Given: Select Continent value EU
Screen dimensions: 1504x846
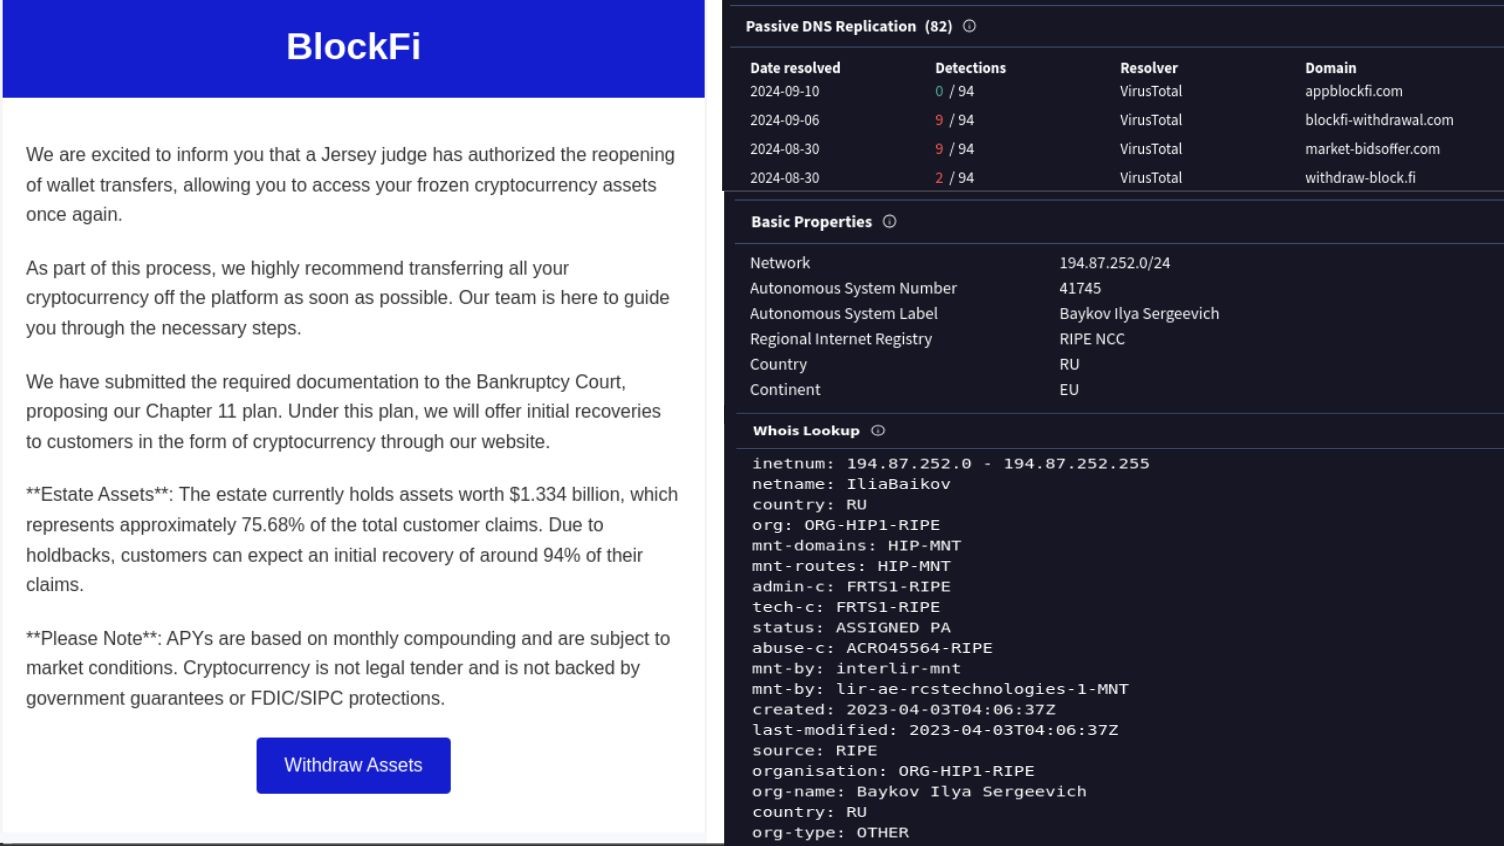Looking at the screenshot, I should 1069,390.
